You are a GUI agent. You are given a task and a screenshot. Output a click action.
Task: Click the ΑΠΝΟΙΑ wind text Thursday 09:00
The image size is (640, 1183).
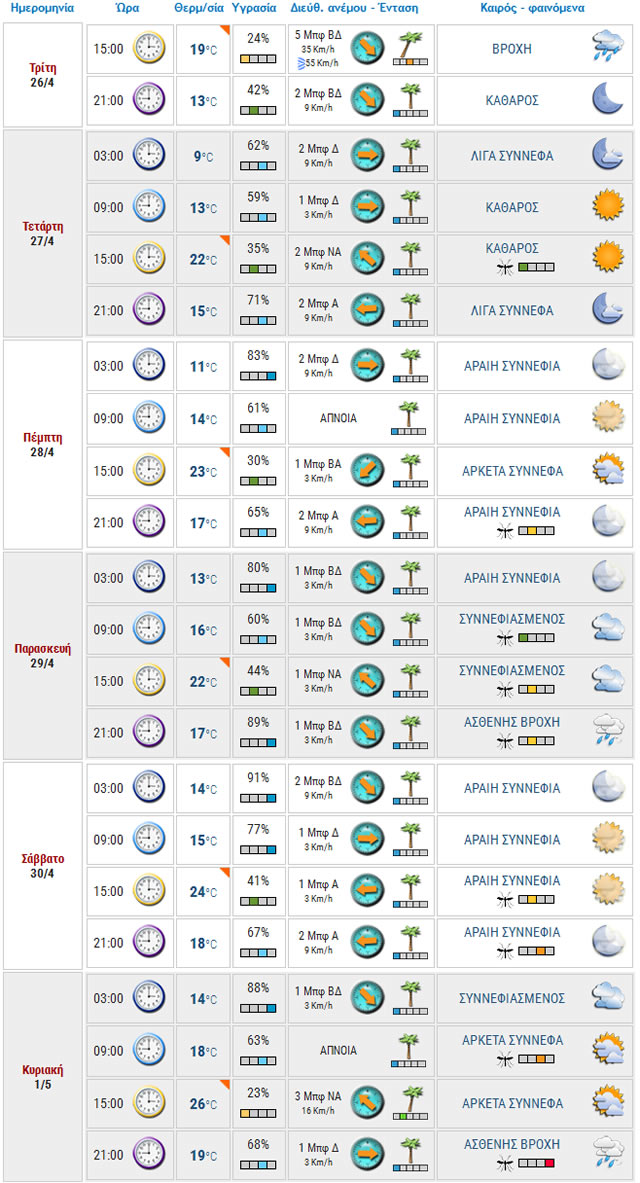(337, 418)
